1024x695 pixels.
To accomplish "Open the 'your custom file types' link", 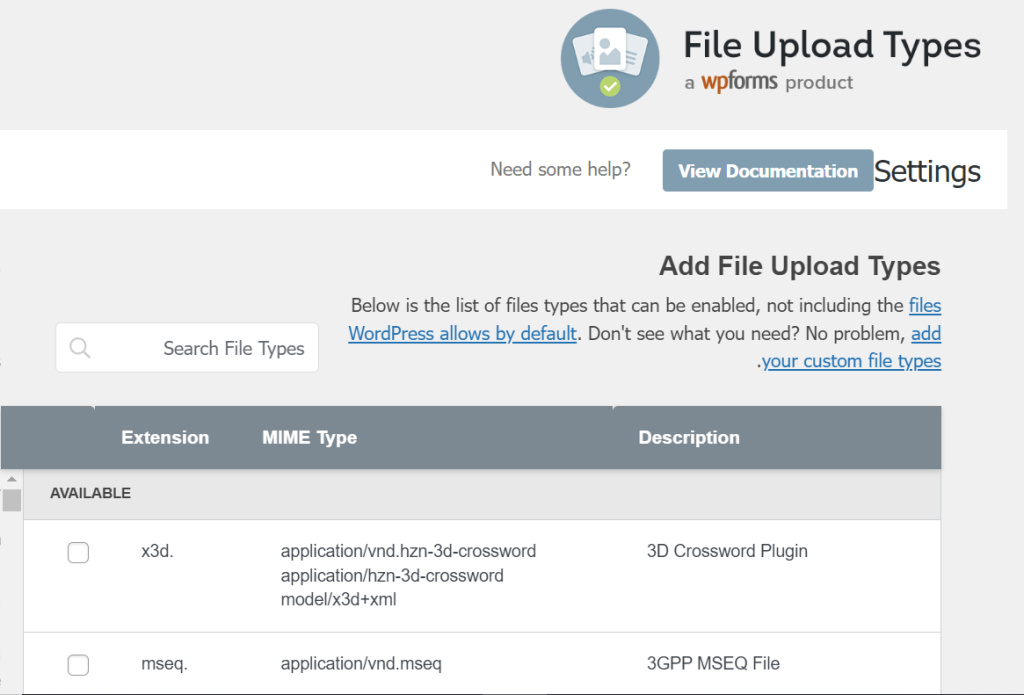I will click(851, 361).
